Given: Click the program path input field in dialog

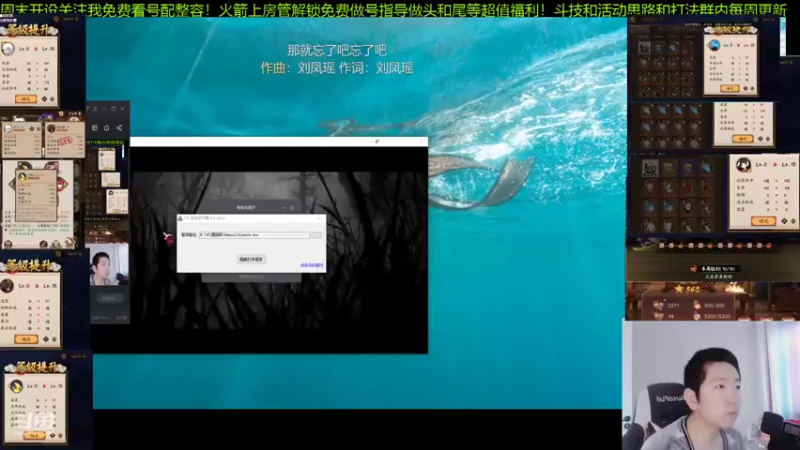Looking at the screenshot, I should click(254, 235).
